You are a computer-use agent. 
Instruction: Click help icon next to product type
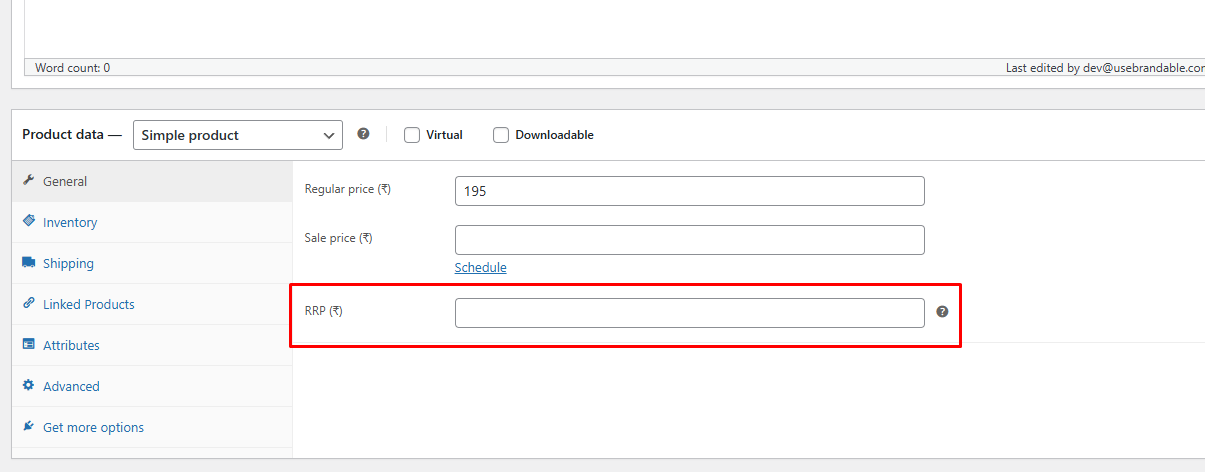[364, 133]
